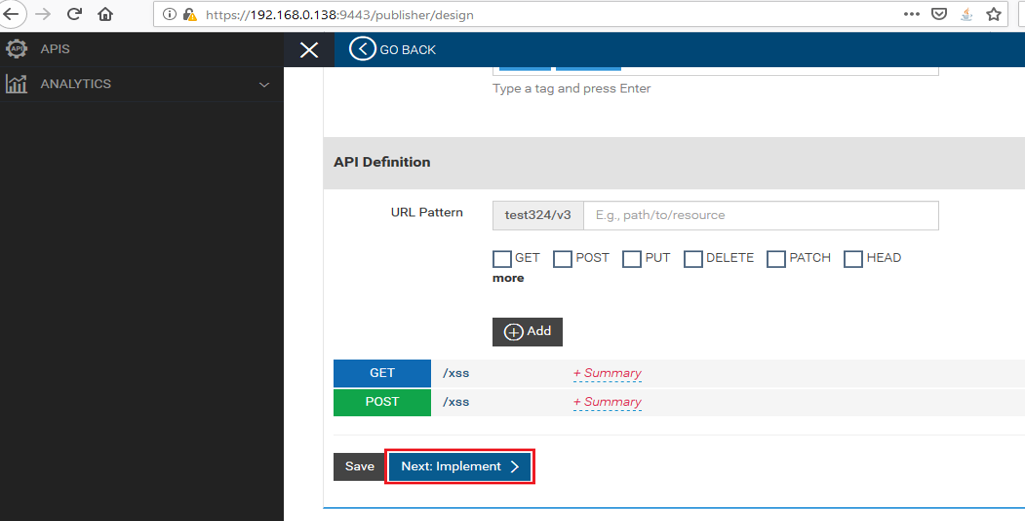Expand the blue GET /xss resource row
The width and height of the screenshot is (1025, 521).
pos(382,373)
